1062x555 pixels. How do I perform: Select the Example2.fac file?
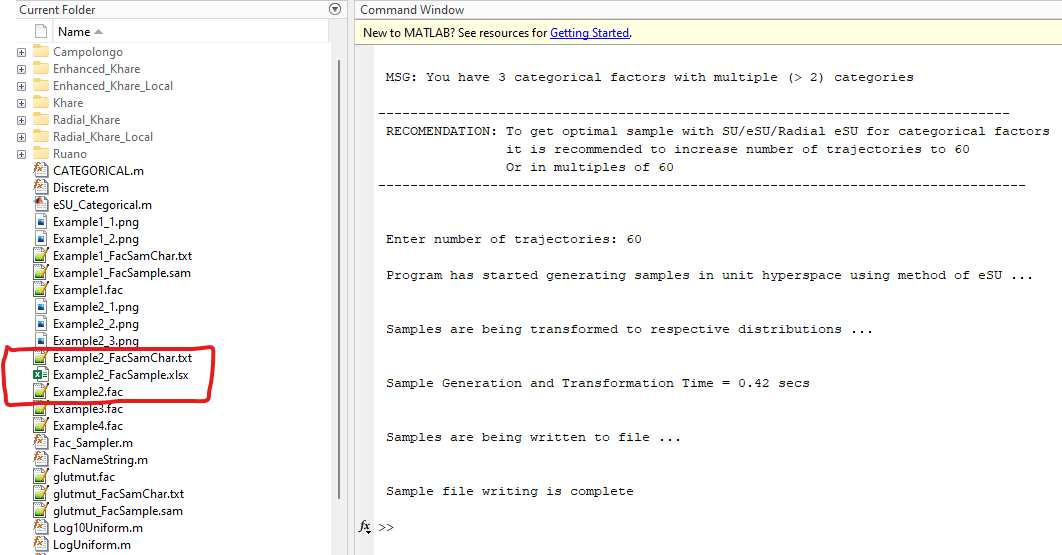pyautogui.click(x=88, y=392)
